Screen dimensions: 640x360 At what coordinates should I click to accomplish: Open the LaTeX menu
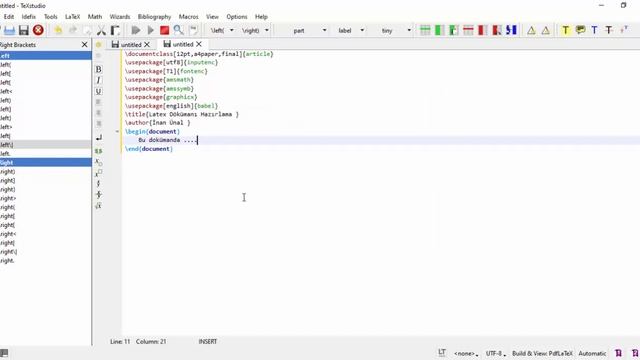click(73, 17)
